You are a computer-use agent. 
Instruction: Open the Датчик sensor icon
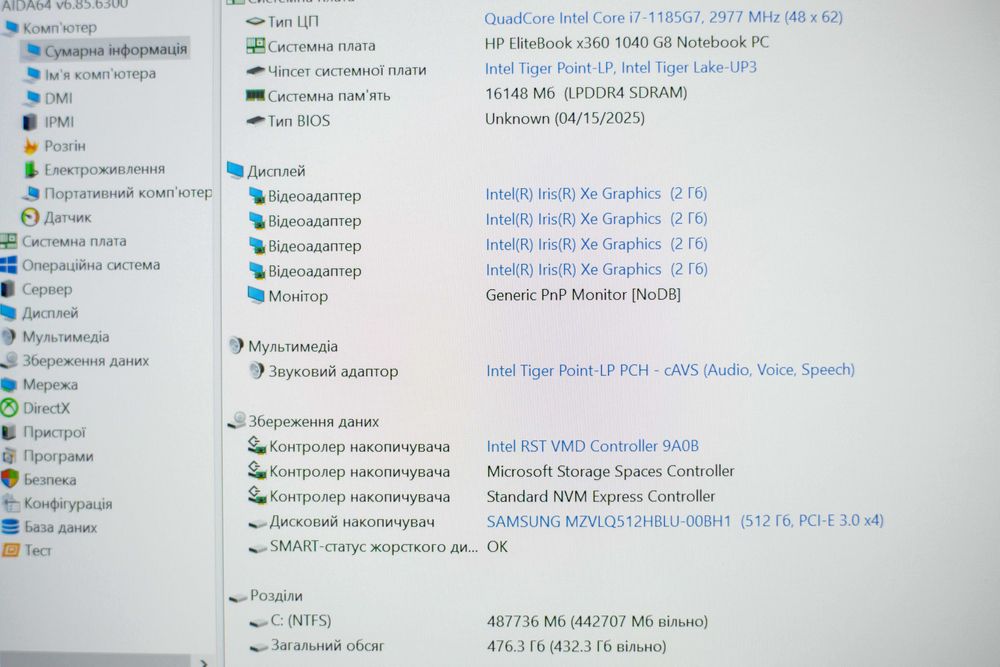coord(30,217)
